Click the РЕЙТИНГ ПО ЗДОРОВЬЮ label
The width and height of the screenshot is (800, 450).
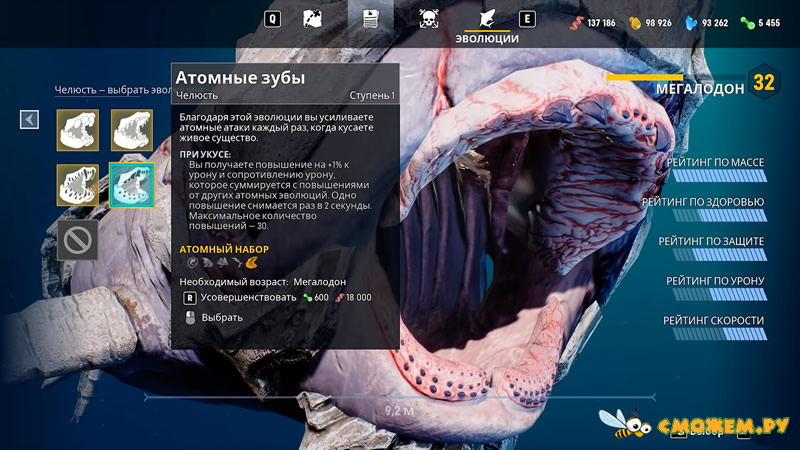[x=703, y=202]
